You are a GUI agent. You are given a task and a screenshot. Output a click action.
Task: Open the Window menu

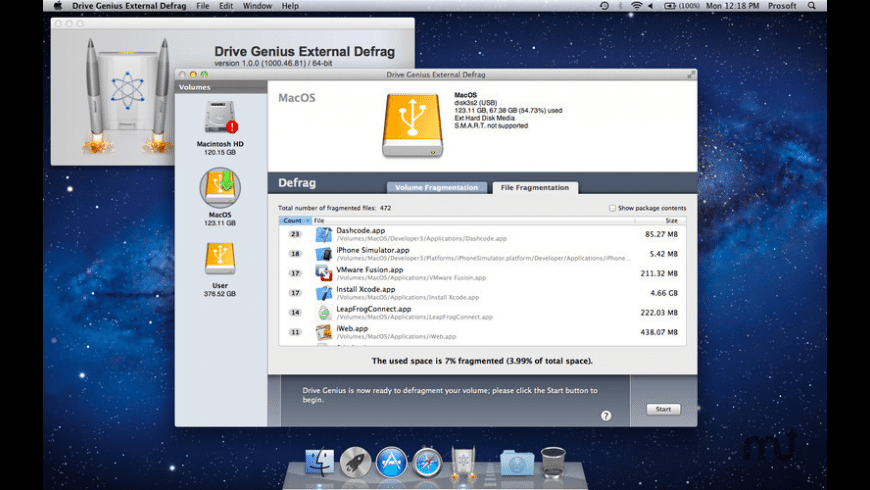(x=257, y=6)
